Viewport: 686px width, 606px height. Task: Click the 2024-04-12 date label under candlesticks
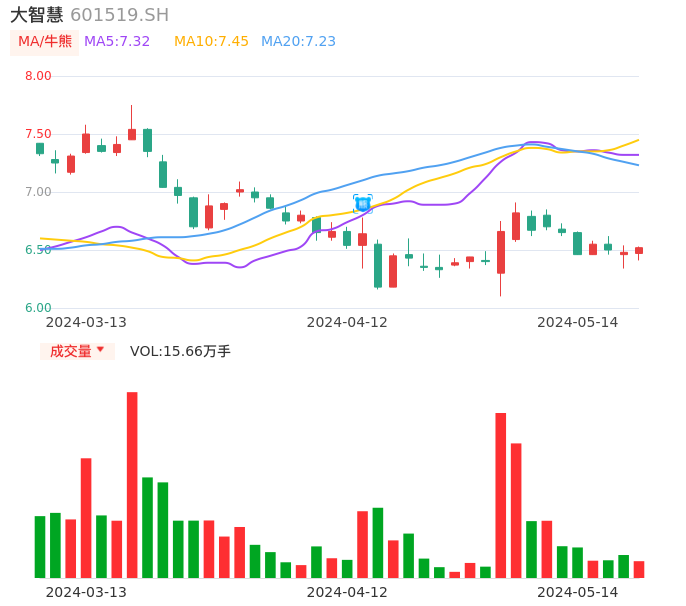[347, 322]
